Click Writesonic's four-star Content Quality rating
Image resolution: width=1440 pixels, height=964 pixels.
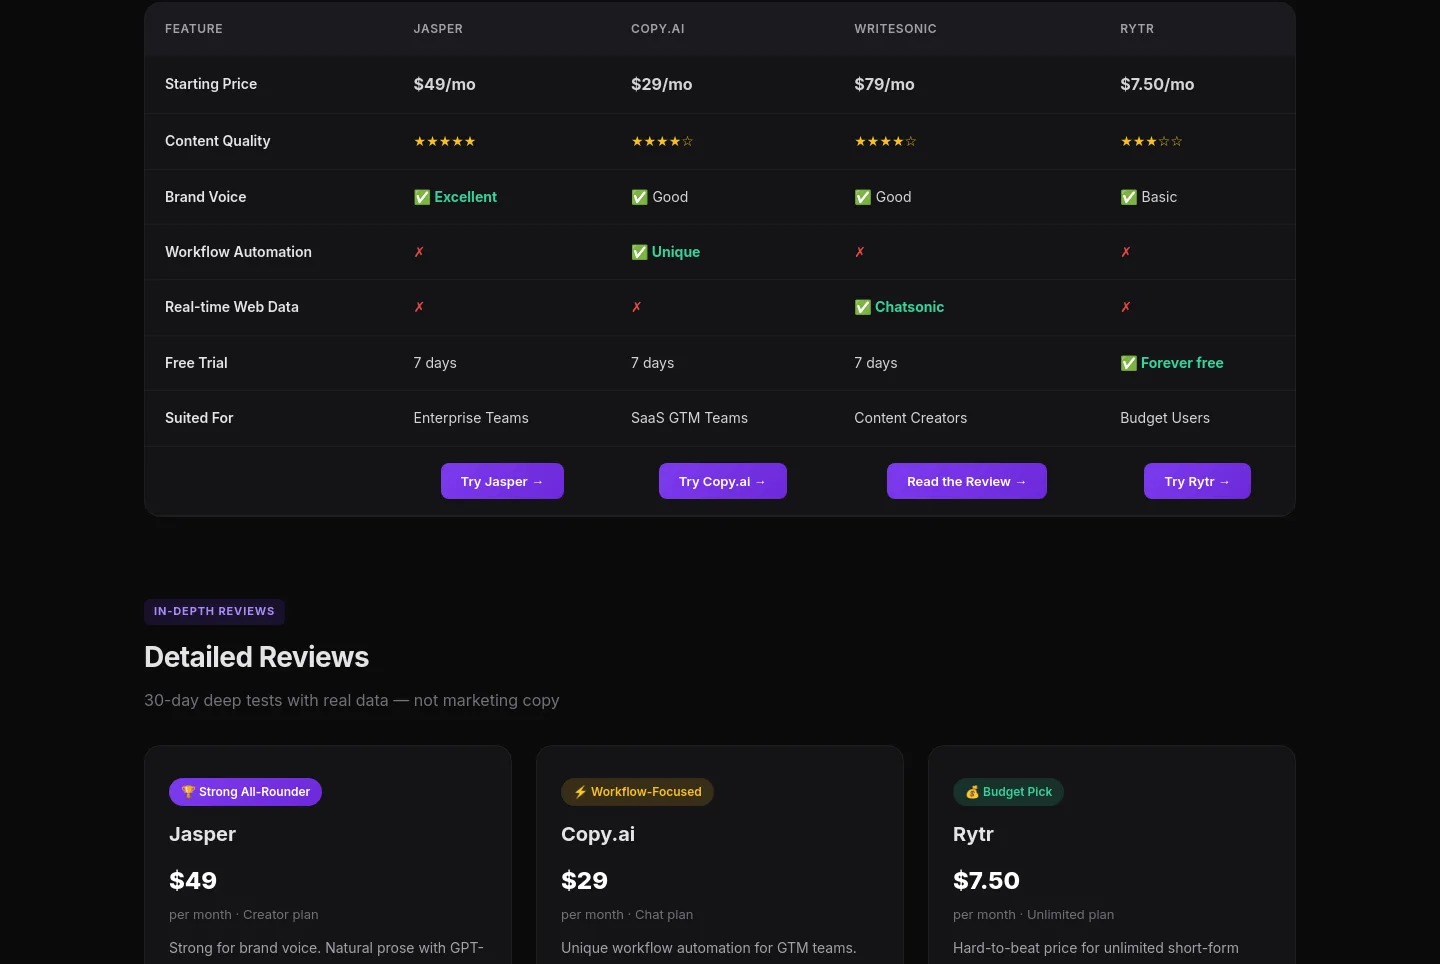pyautogui.click(x=885, y=141)
